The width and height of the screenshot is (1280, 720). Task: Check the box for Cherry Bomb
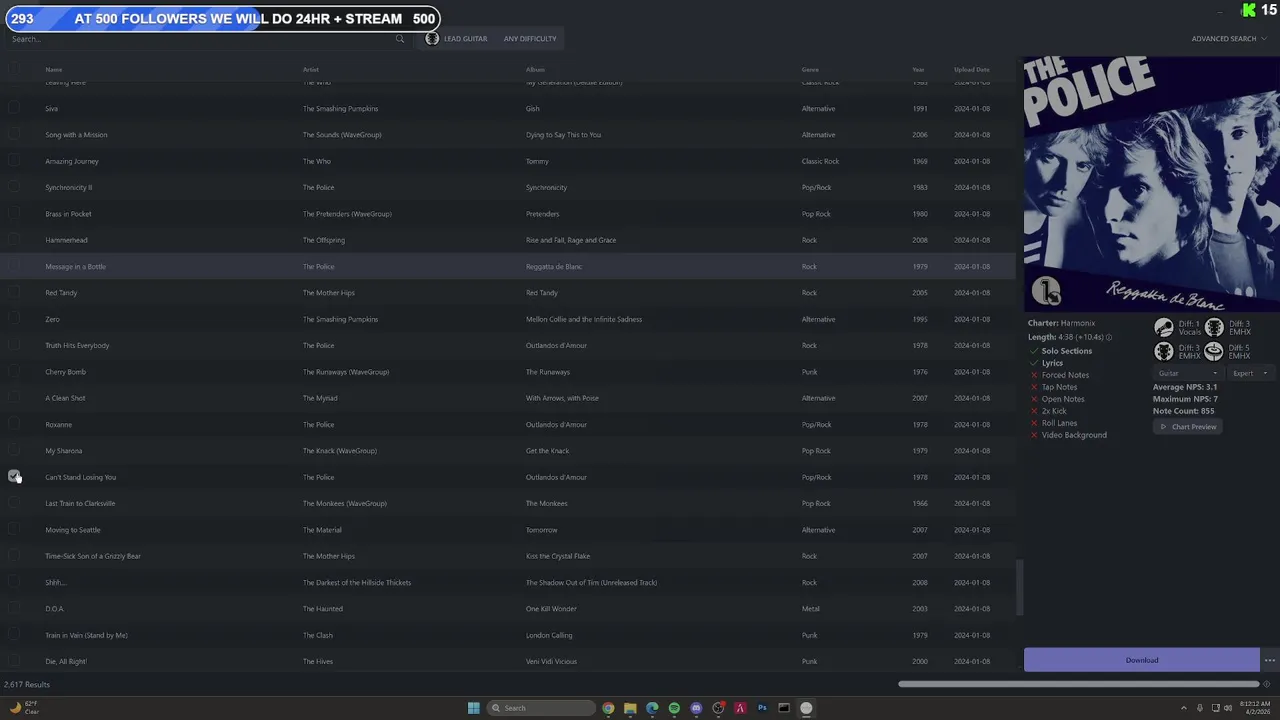coord(14,371)
